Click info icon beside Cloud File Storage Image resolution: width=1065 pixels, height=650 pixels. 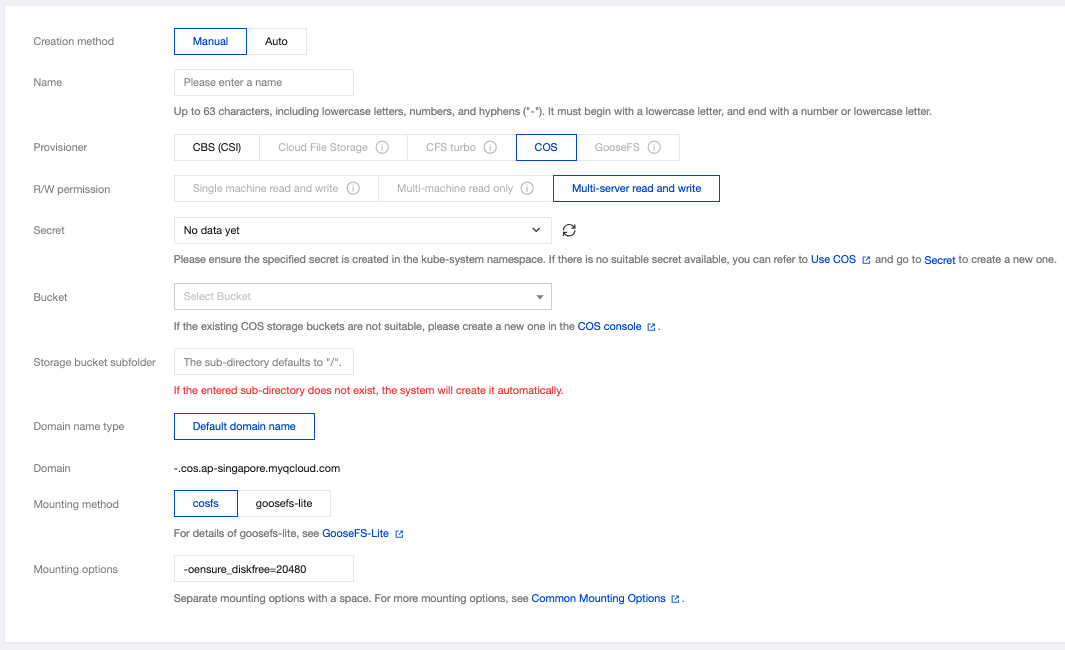(382, 147)
